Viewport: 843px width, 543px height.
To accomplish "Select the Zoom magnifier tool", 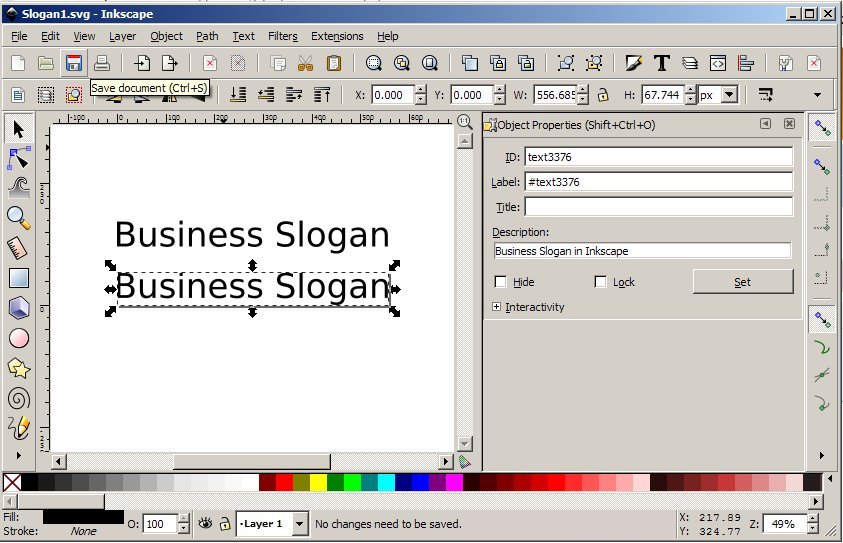I will point(19,218).
